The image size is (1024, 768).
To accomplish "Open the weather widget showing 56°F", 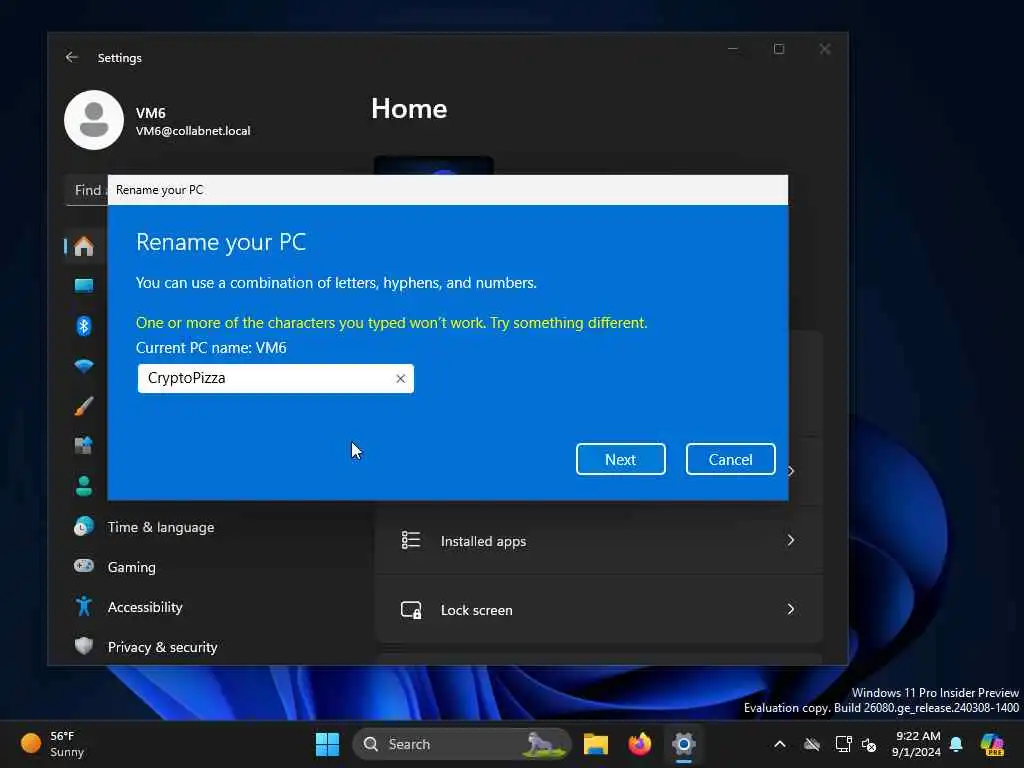I will (53, 744).
